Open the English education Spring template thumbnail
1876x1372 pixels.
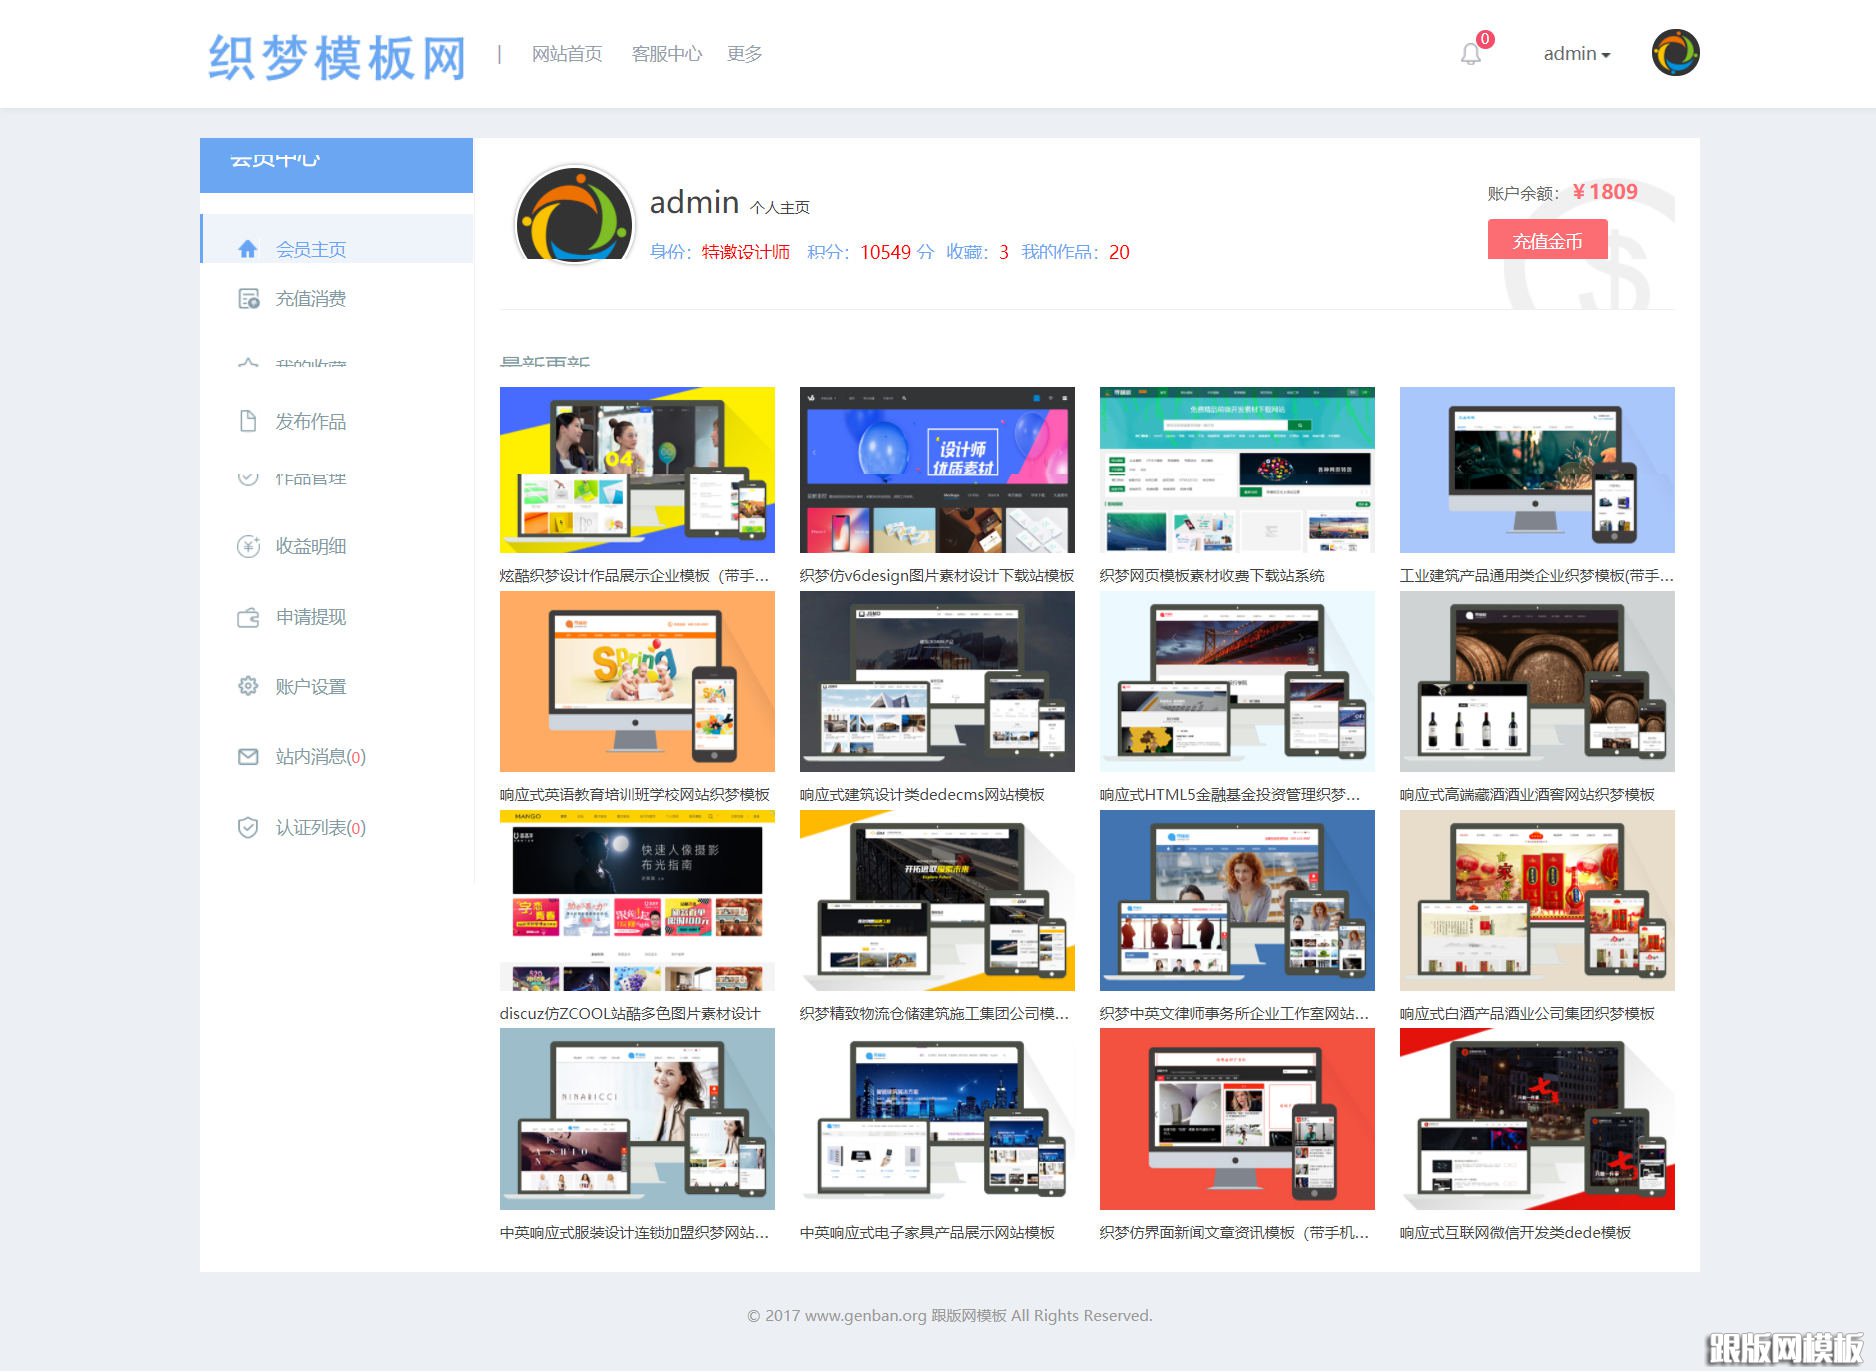click(637, 681)
